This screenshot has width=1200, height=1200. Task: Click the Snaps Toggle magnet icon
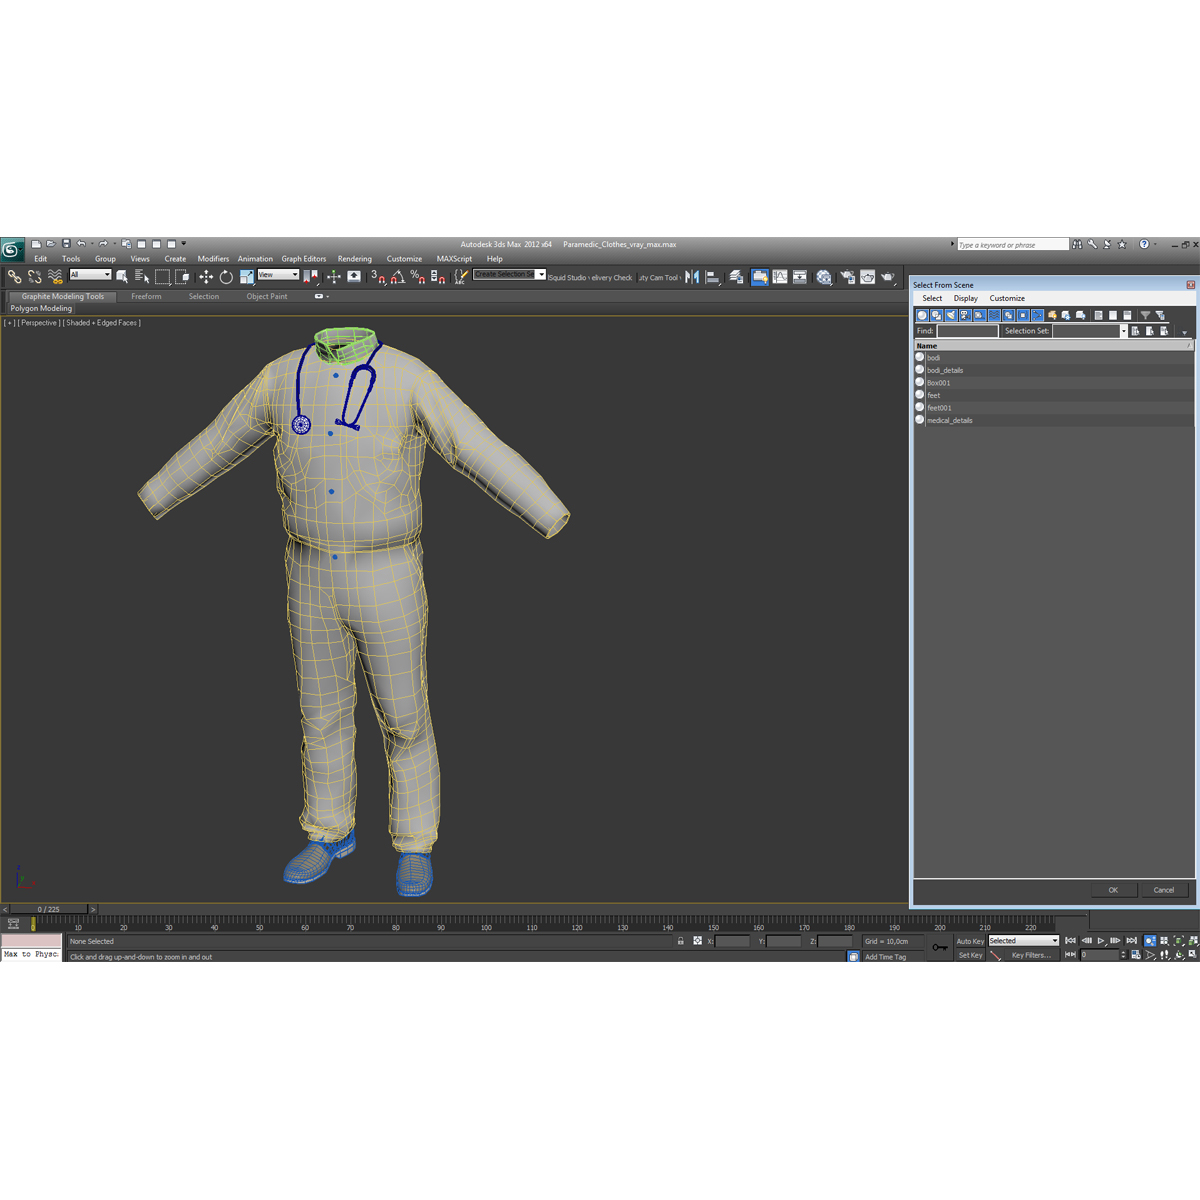(382, 279)
